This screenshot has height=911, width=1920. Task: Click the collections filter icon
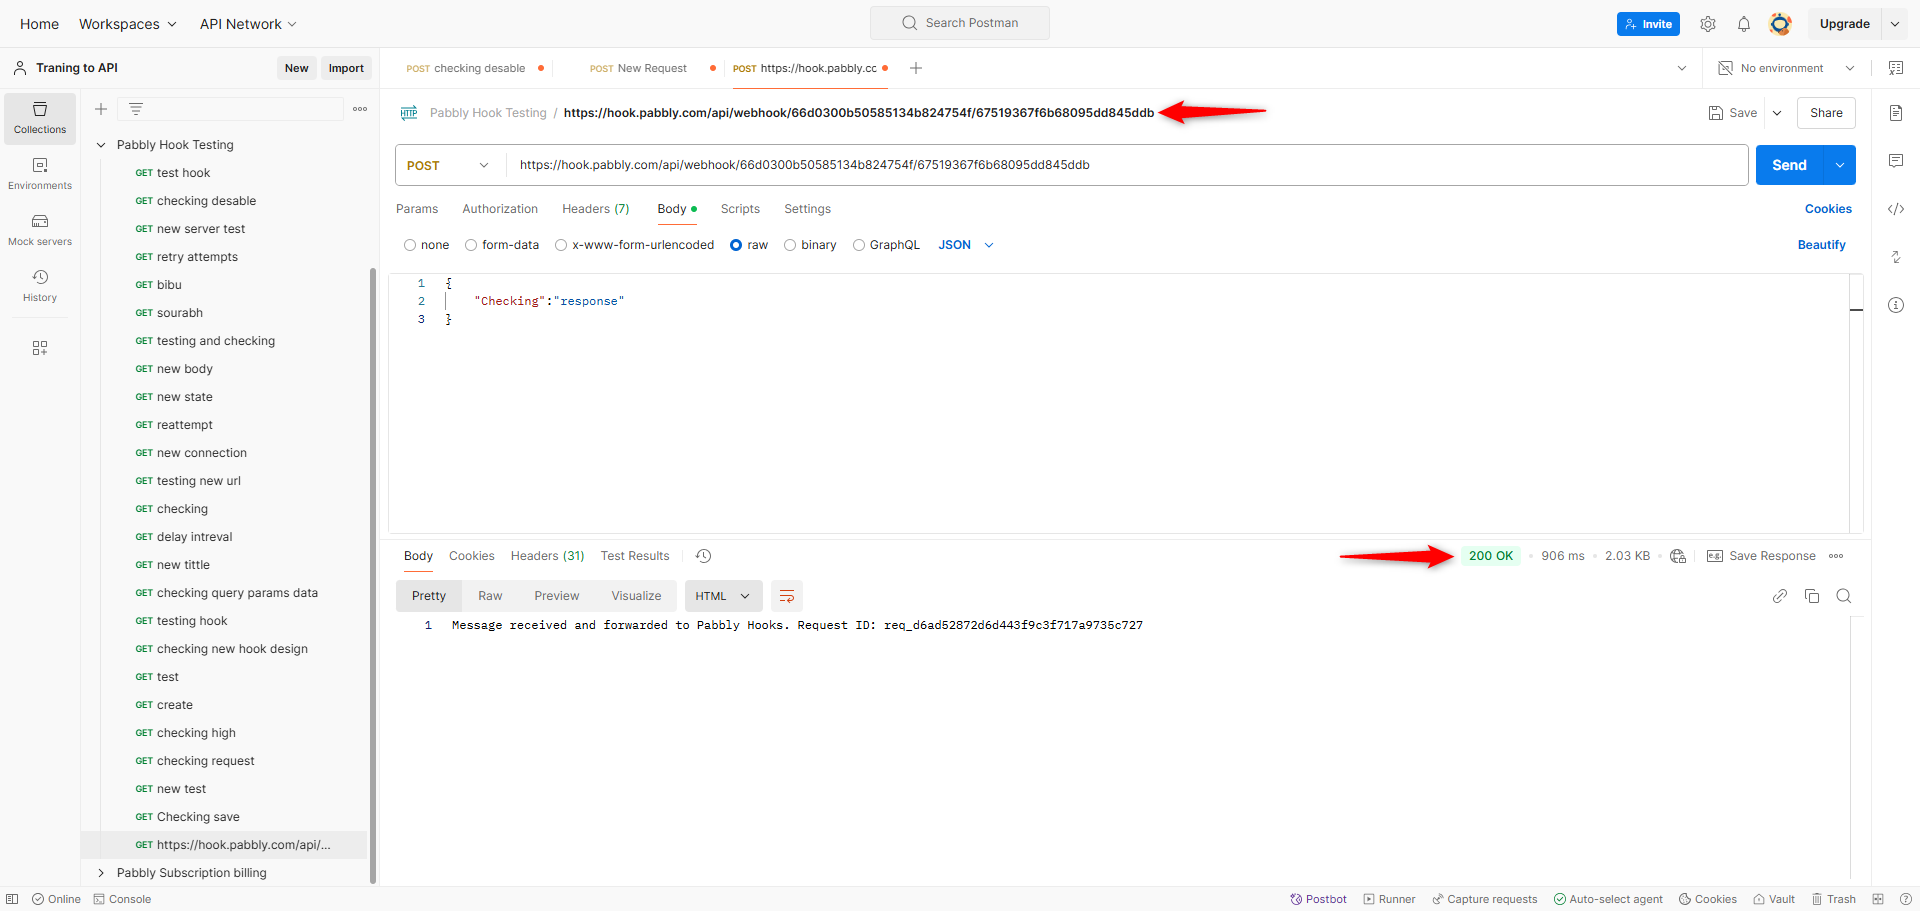click(x=136, y=109)
